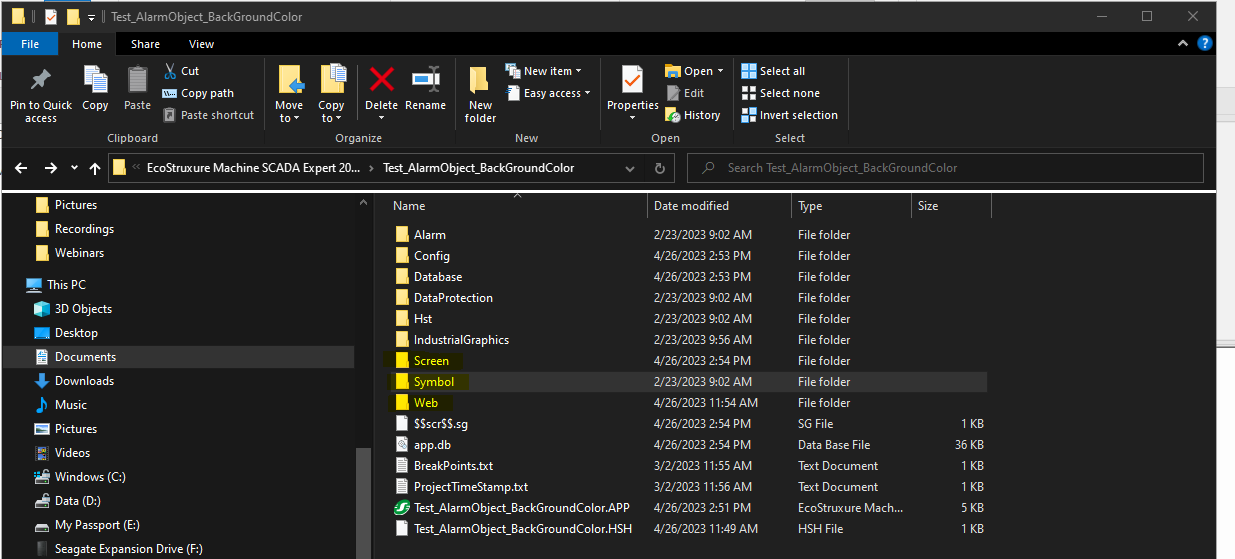This screenshot has width=1235, height=559.
Task: Open the New item dropdown
Action: click(544, 71)
